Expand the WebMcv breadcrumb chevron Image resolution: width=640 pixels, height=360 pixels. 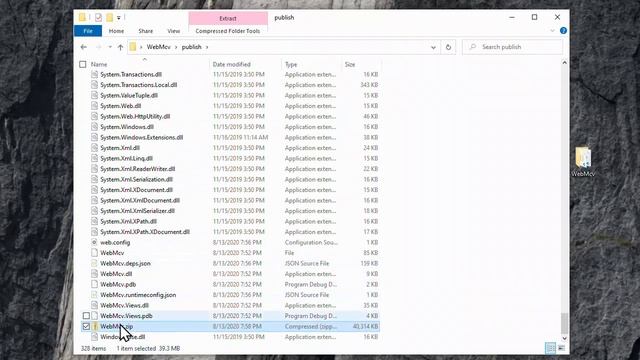tap(176, 47)
